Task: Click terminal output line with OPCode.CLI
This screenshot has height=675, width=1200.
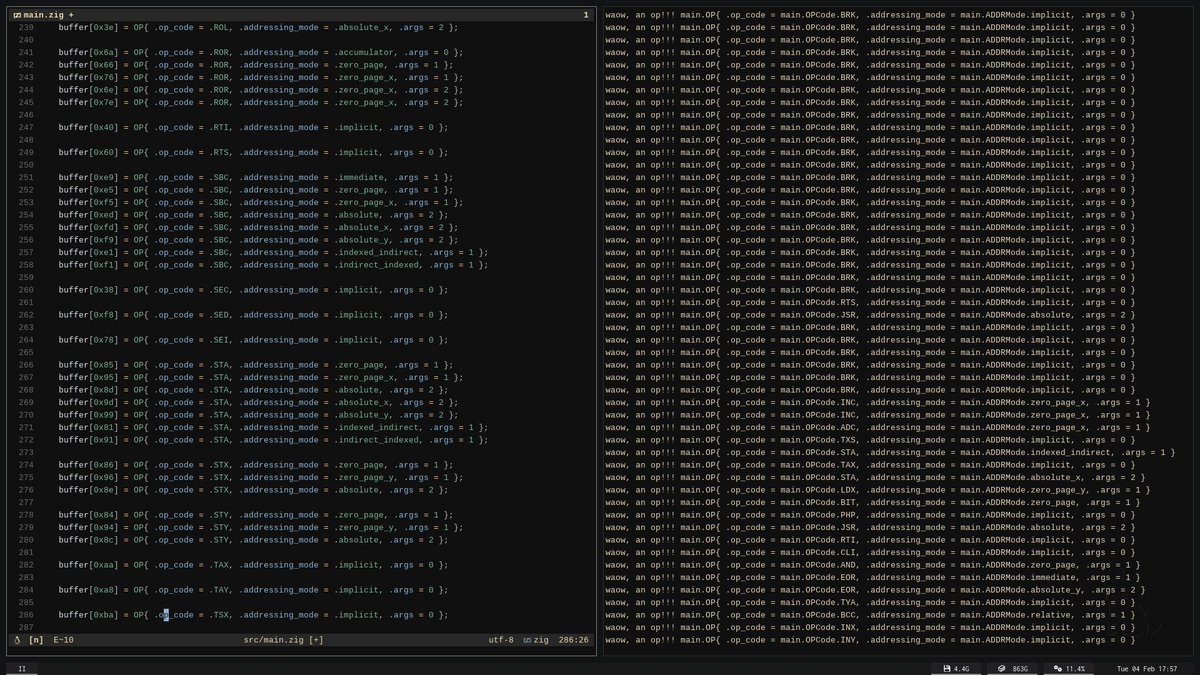Action: click(870, 552)
